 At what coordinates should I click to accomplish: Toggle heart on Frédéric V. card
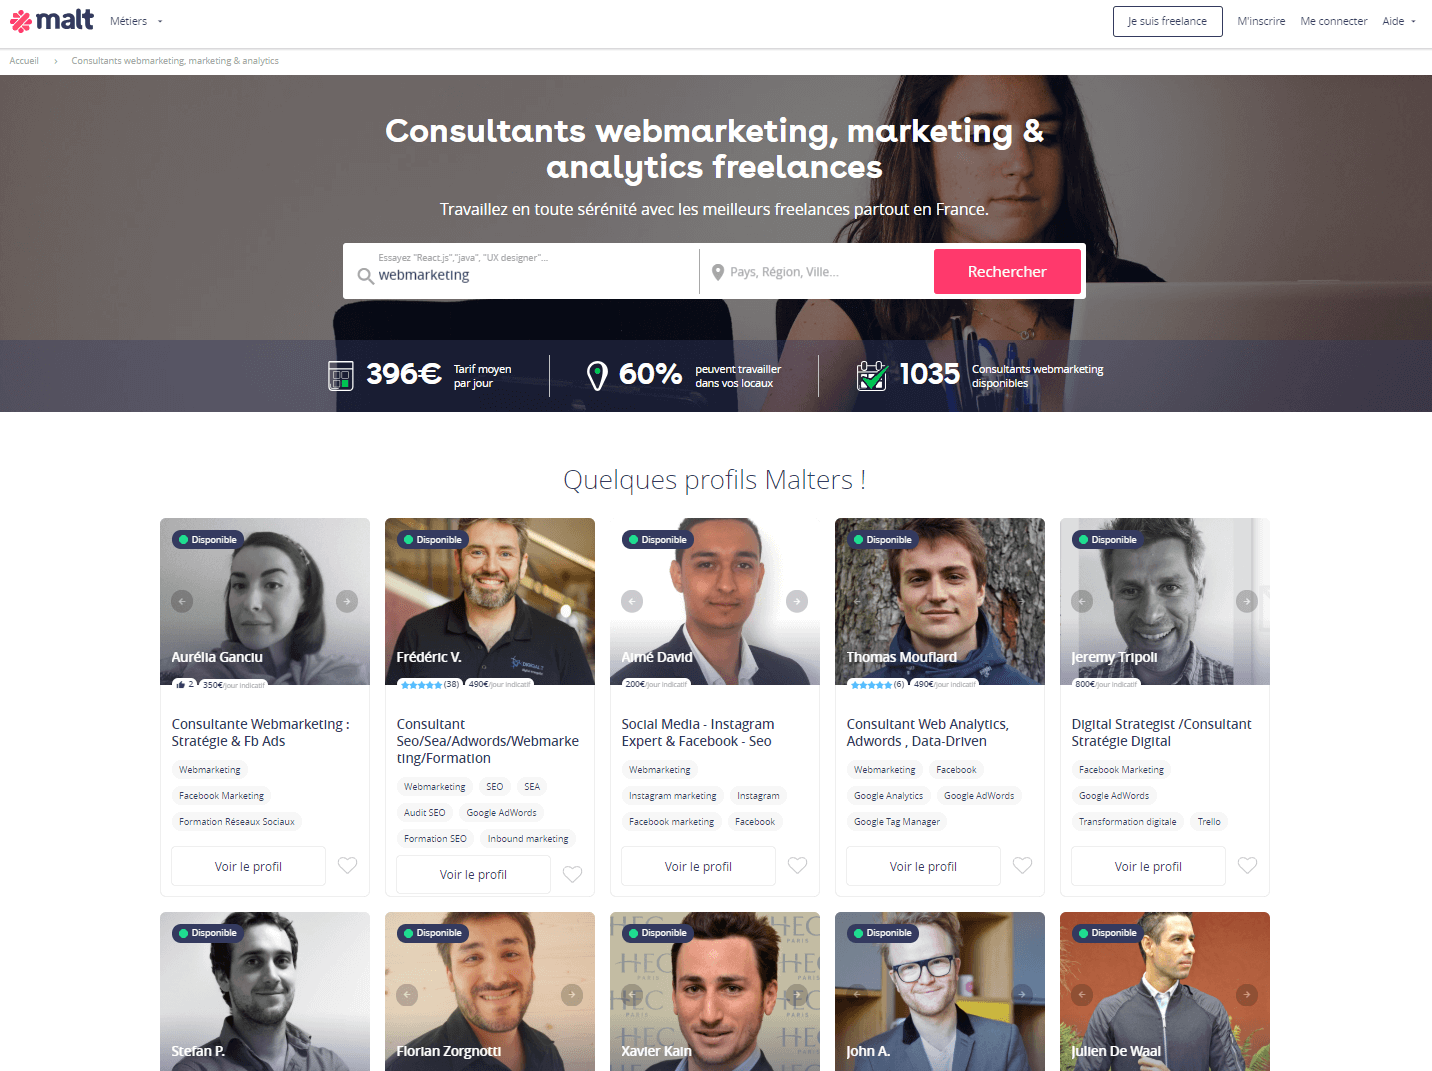pyautogui.click(x=572, y=874)
